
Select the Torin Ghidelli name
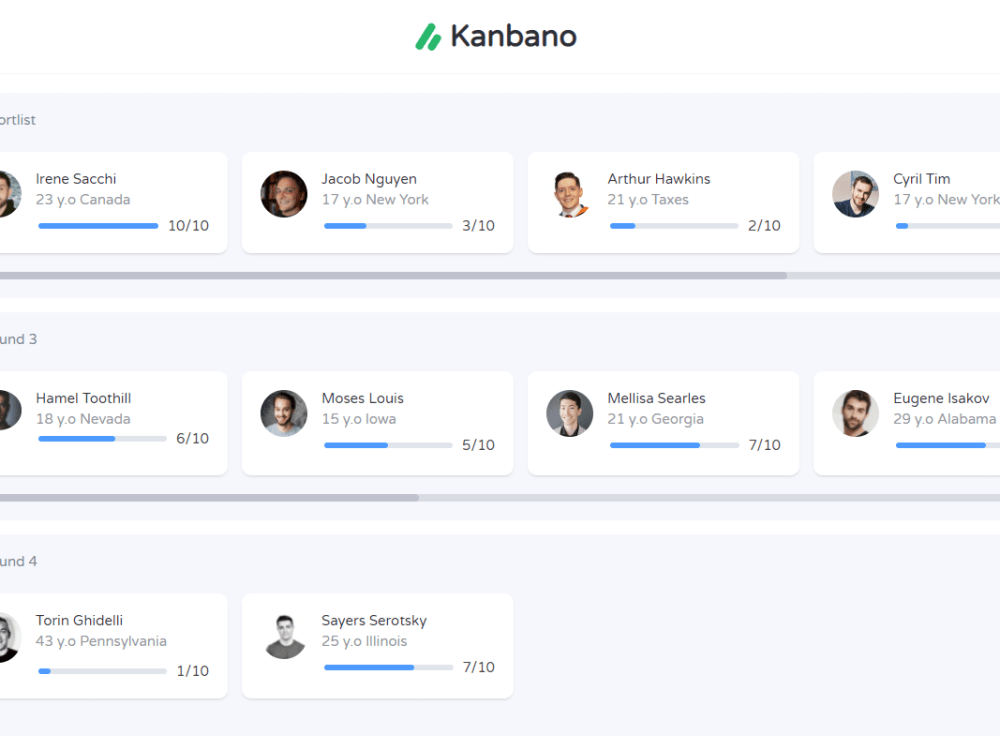point(79,620)
